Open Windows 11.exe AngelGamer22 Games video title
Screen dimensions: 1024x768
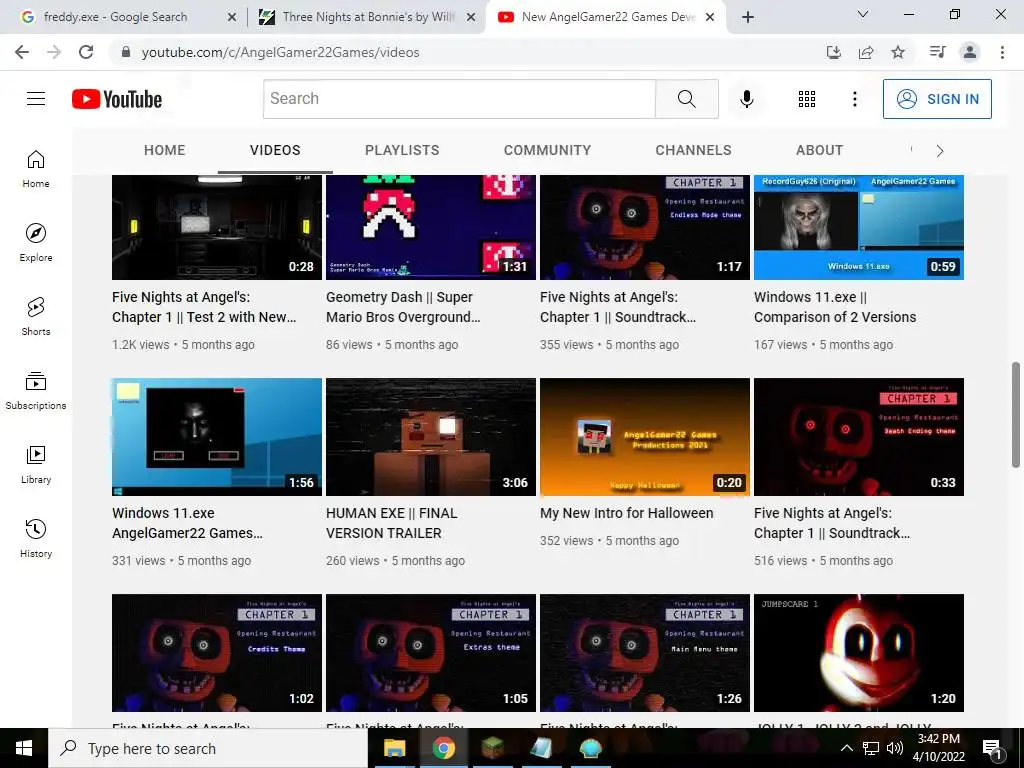tap(187, 523)
